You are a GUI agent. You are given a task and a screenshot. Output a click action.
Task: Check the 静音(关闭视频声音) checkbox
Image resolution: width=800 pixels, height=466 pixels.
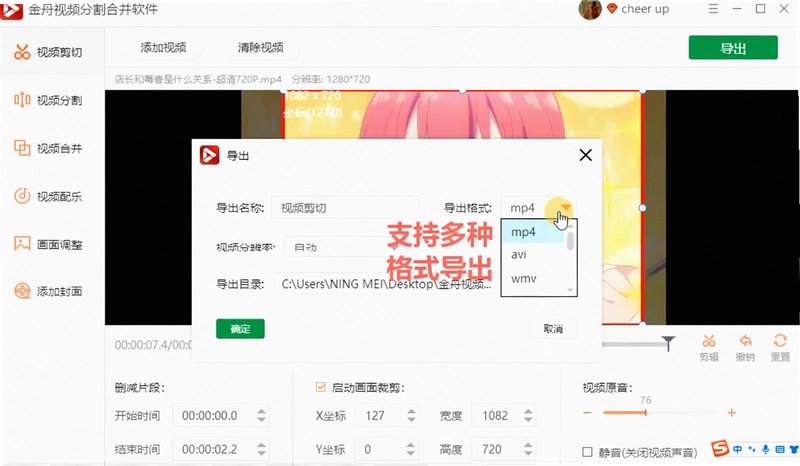[587, 452]
